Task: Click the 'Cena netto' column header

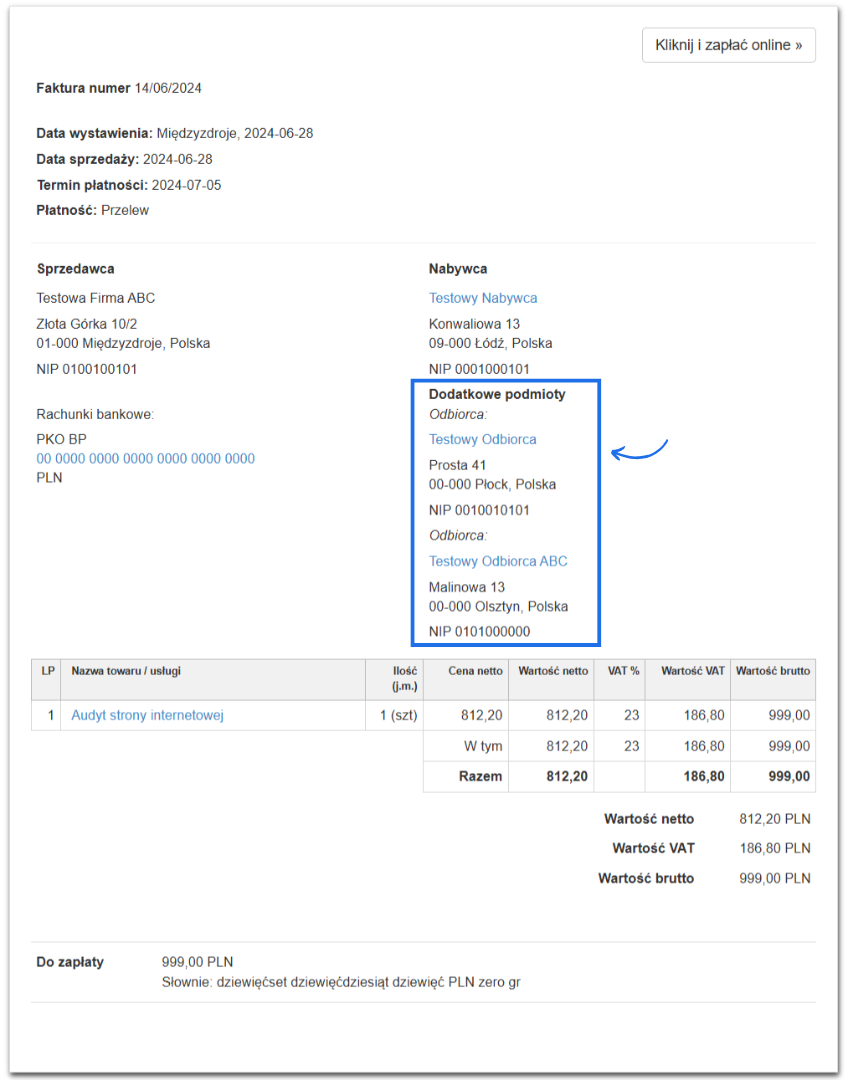Action: pyautogui.click(x=475, y=671)
